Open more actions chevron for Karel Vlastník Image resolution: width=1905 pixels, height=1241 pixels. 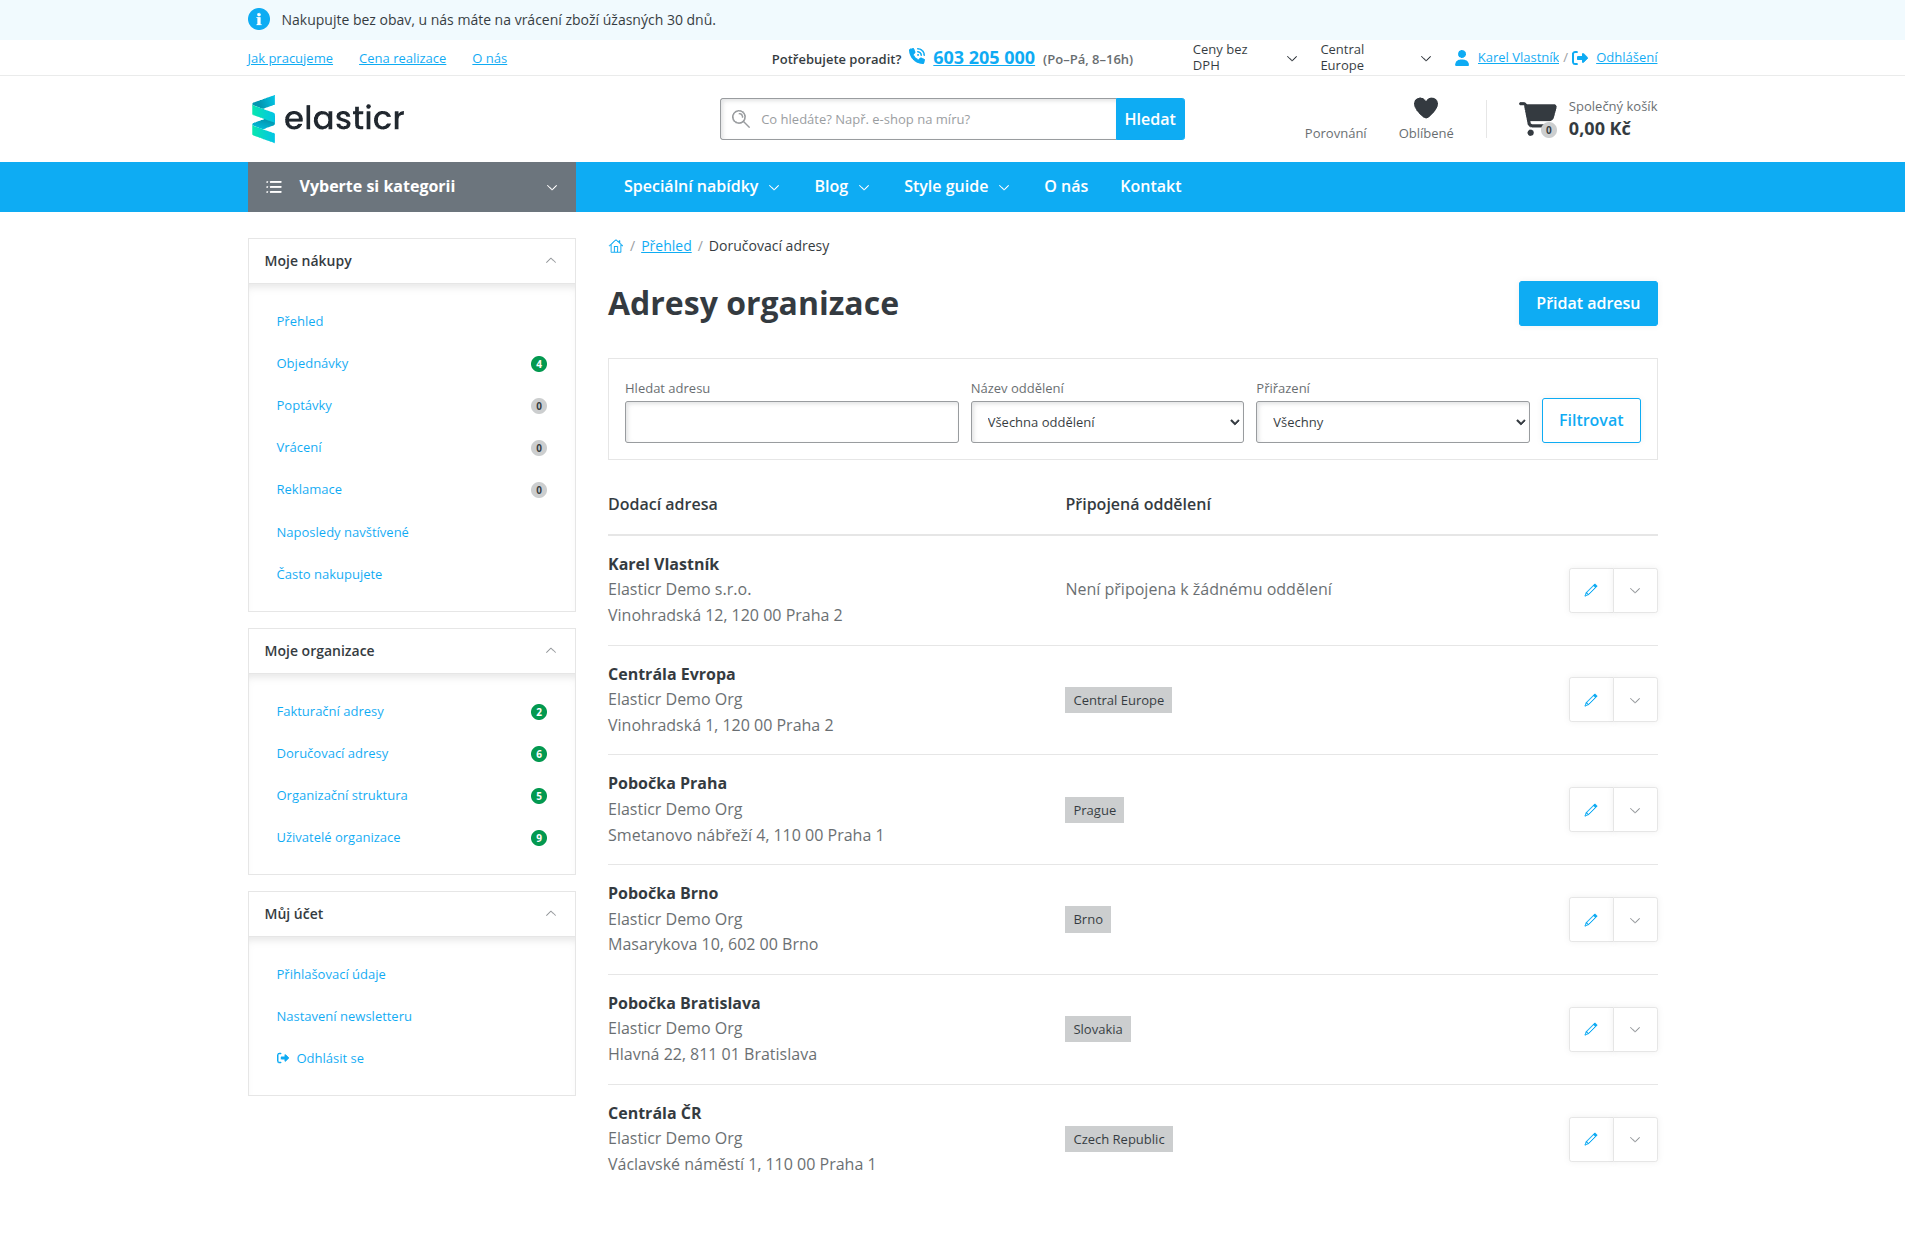point(1635,590)
